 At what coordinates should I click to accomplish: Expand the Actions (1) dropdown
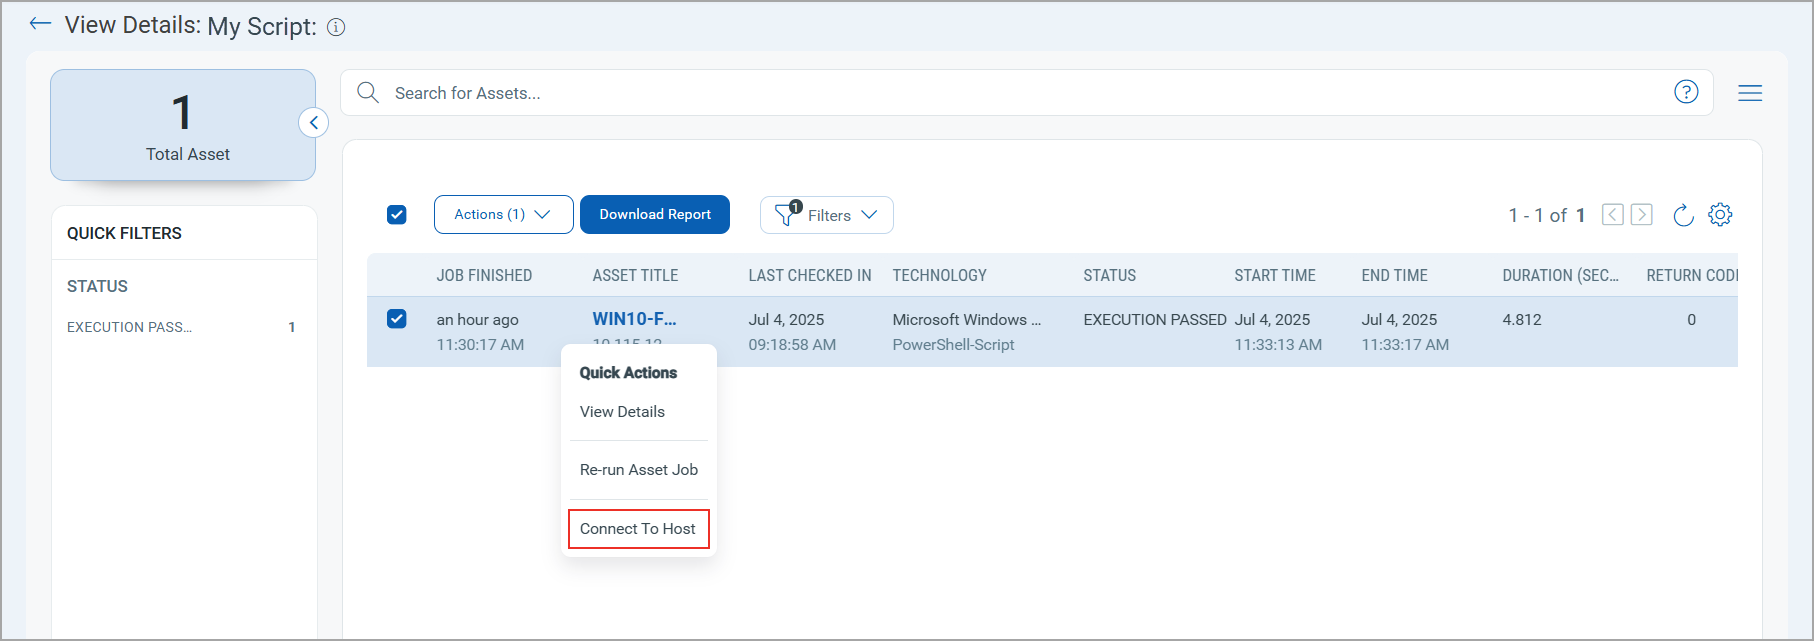tap(503, 215)
